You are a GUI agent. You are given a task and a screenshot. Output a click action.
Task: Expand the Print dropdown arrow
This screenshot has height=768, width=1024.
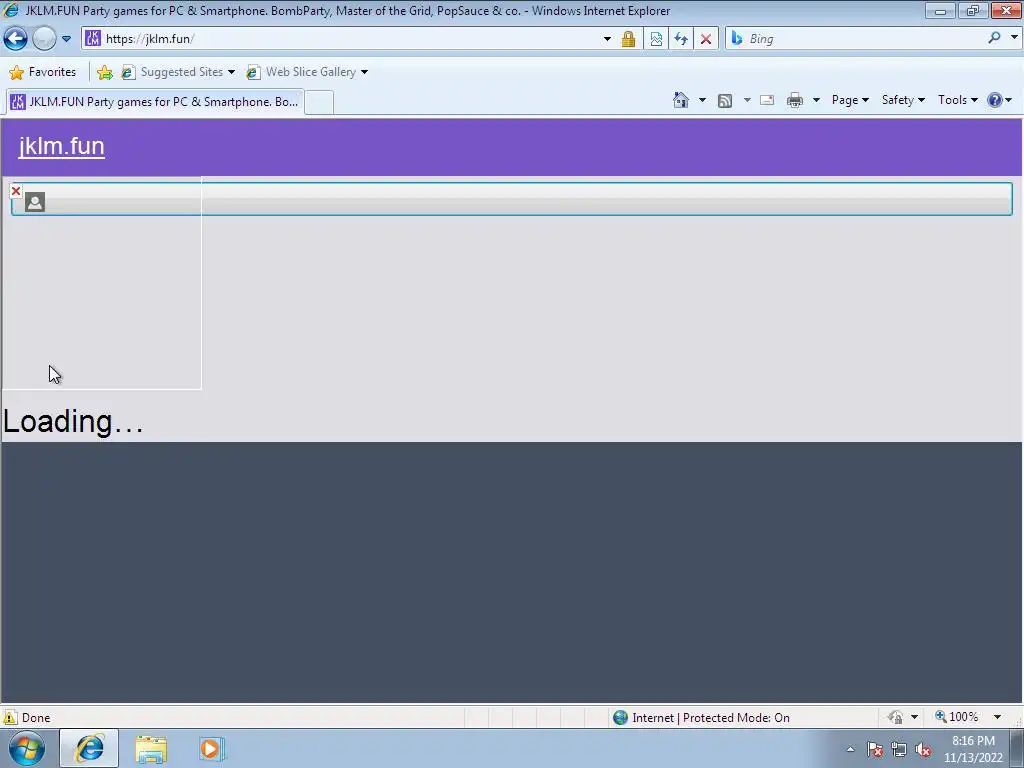point(816,100)
